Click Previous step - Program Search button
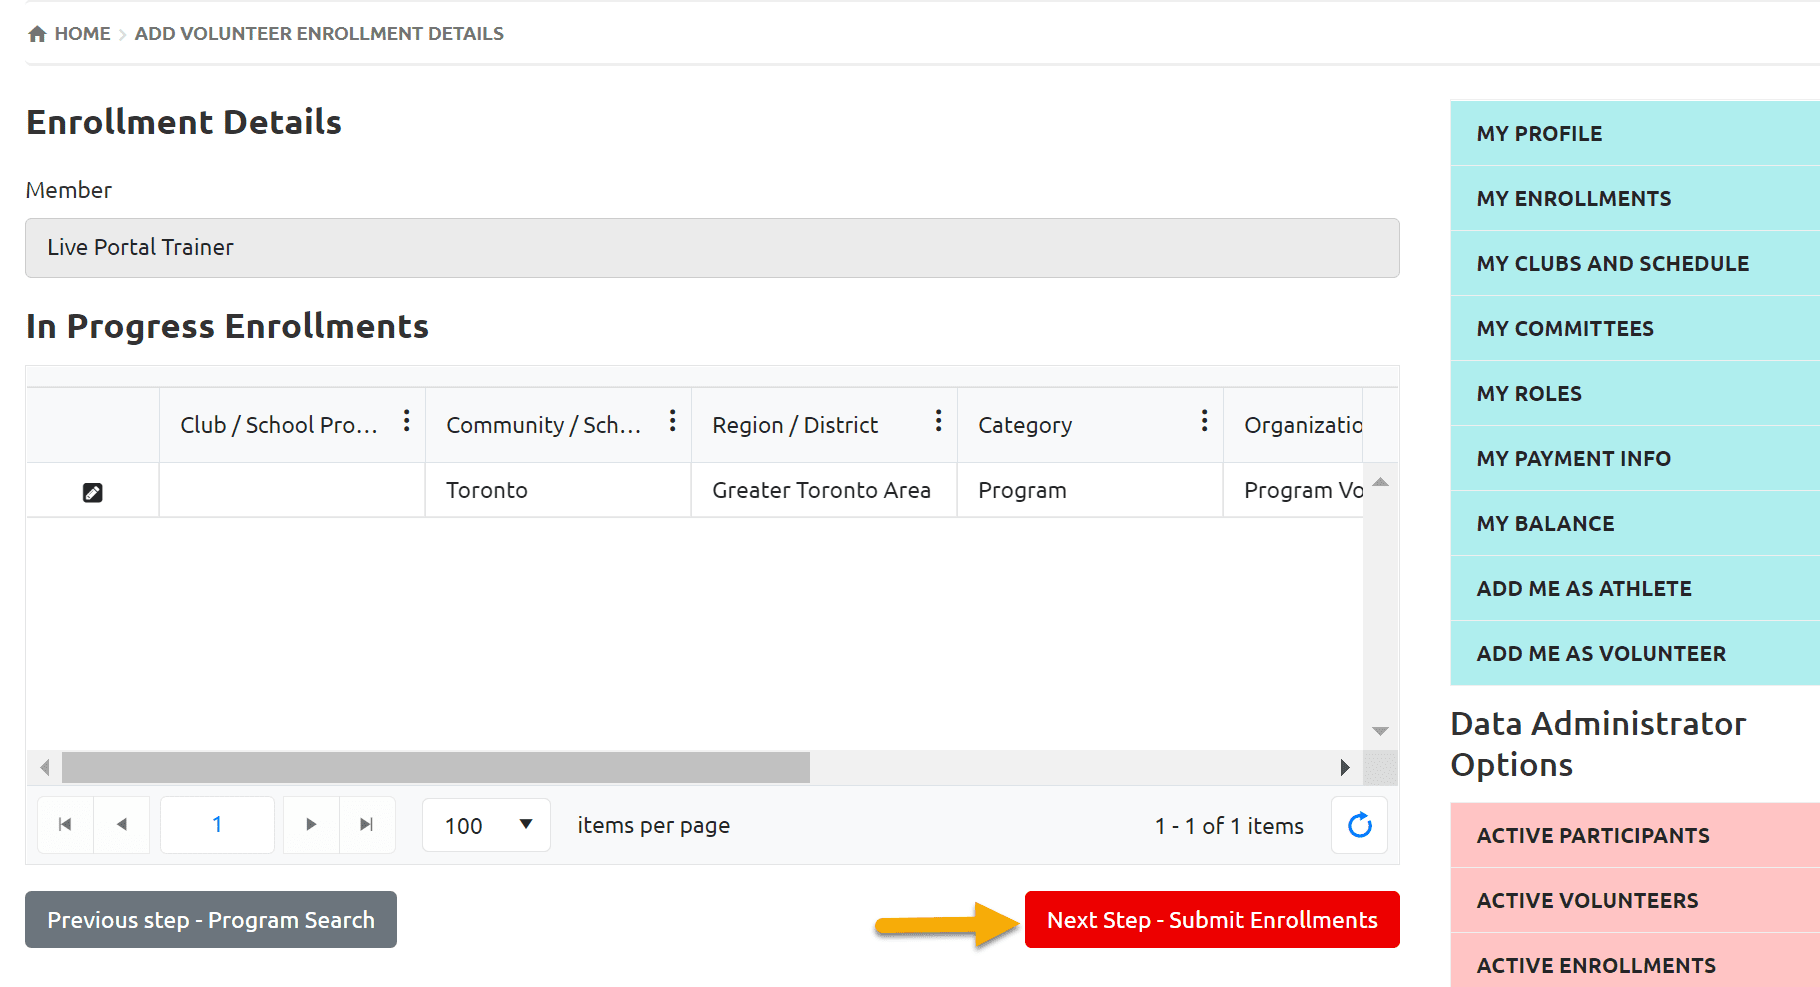The width and height of the screenshot is (1820, 987). tap(211, 920)
